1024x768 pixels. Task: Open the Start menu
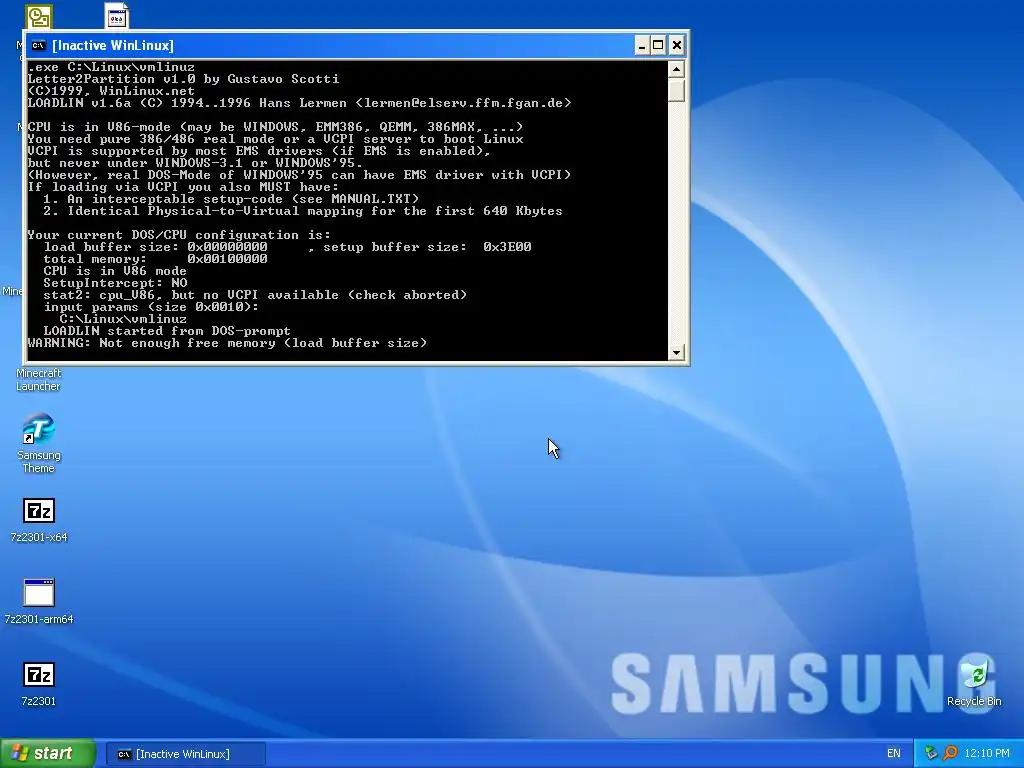tap(48, 753)
